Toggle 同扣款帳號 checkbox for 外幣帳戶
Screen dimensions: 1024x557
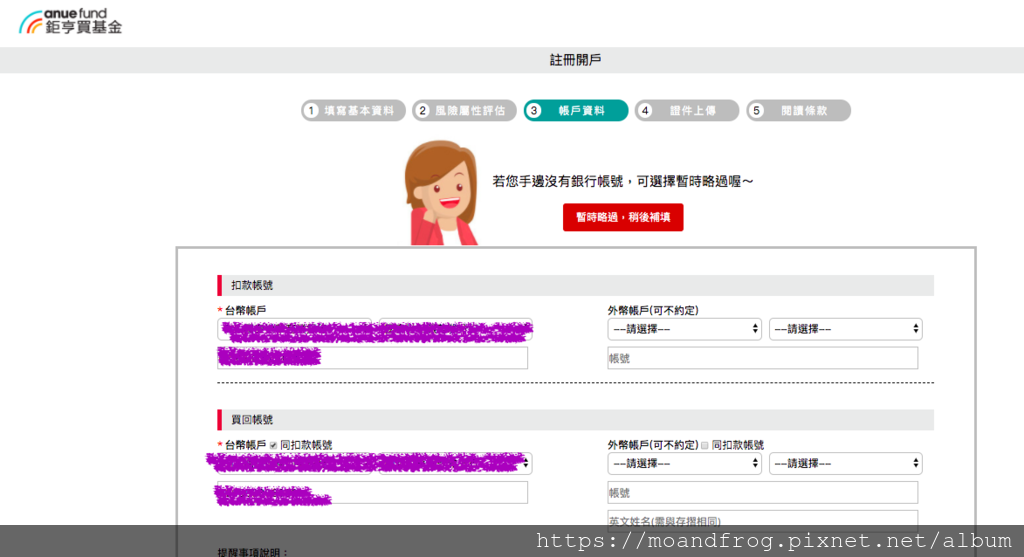(x=705, y=445)
